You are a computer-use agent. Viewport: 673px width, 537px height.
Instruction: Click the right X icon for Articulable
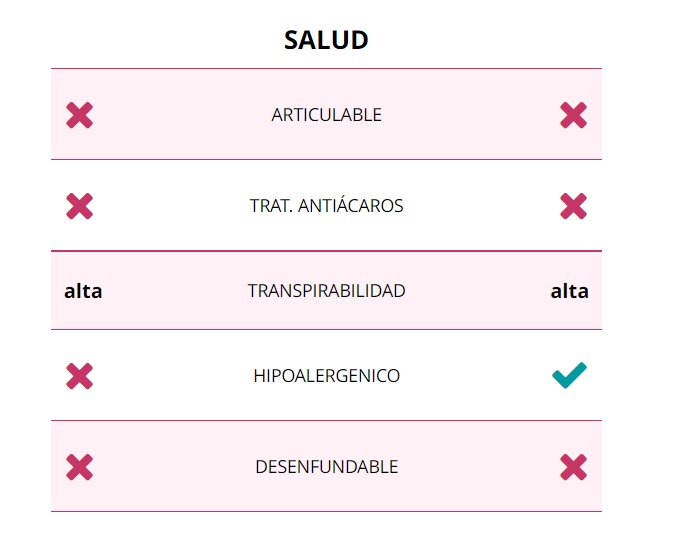point(573,115)
